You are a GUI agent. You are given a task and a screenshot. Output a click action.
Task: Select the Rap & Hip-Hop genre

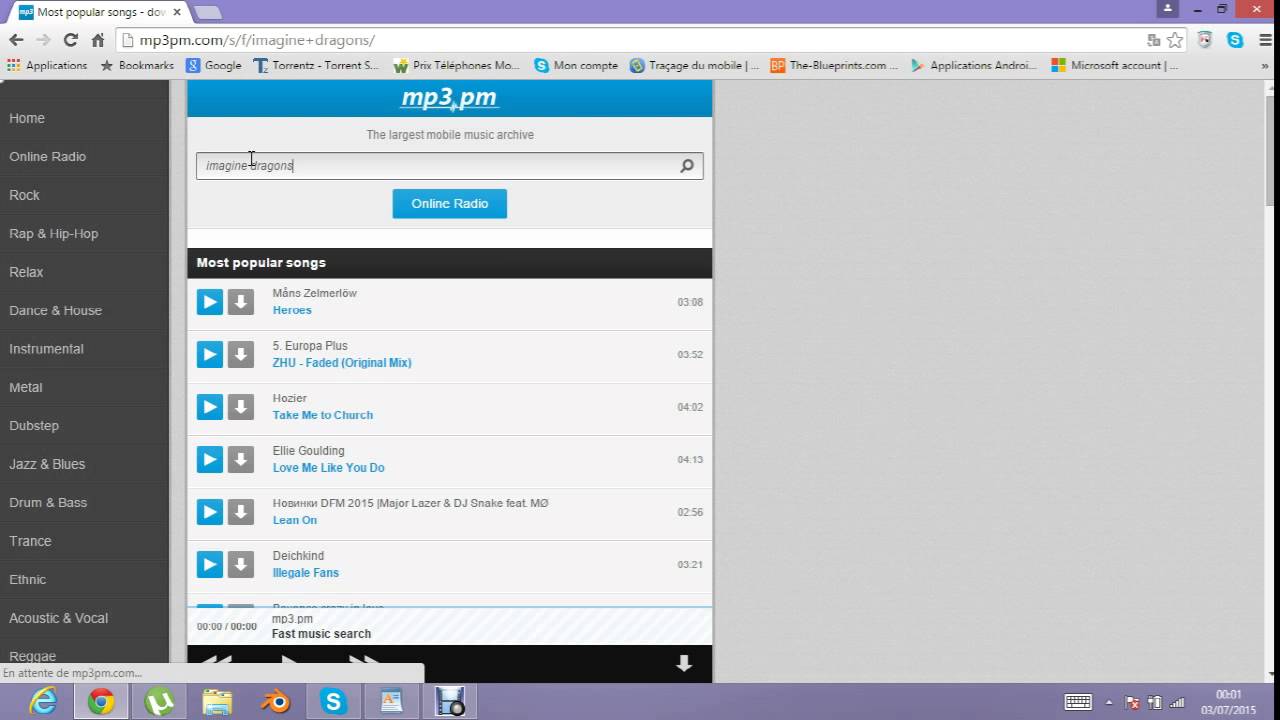pos(54,233)
